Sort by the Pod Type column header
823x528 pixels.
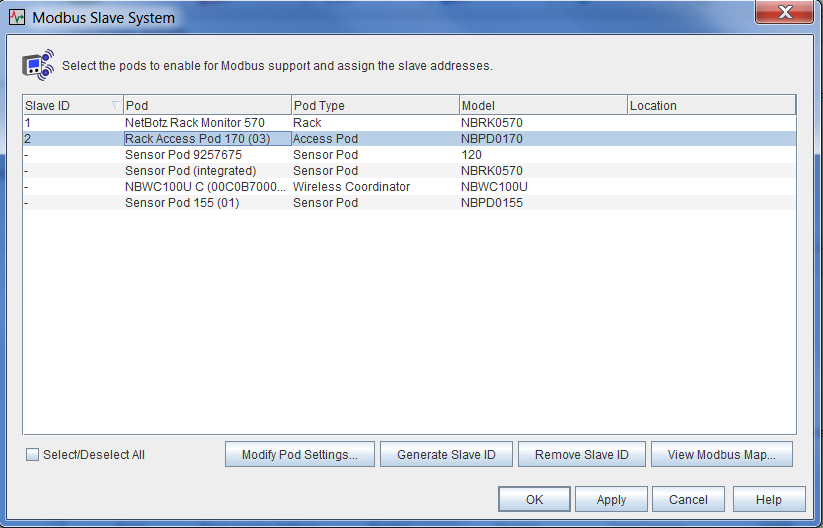tap(375, 105)
